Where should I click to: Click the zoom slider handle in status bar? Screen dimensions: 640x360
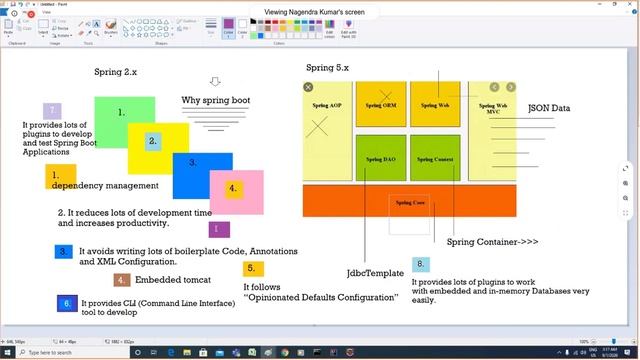coord(613,341)
